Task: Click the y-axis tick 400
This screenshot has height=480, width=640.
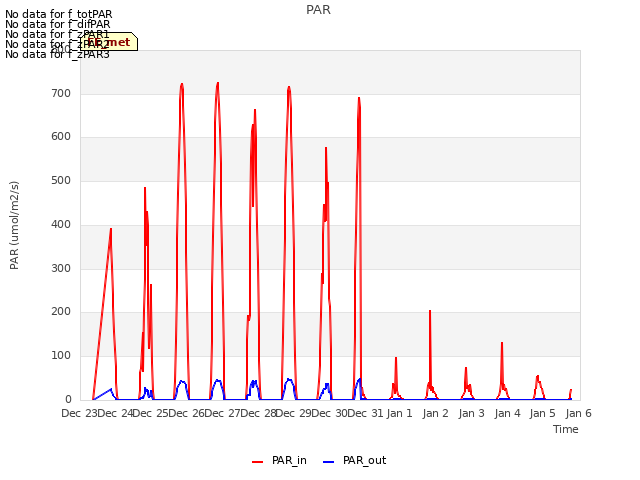Action: [61, 224]
